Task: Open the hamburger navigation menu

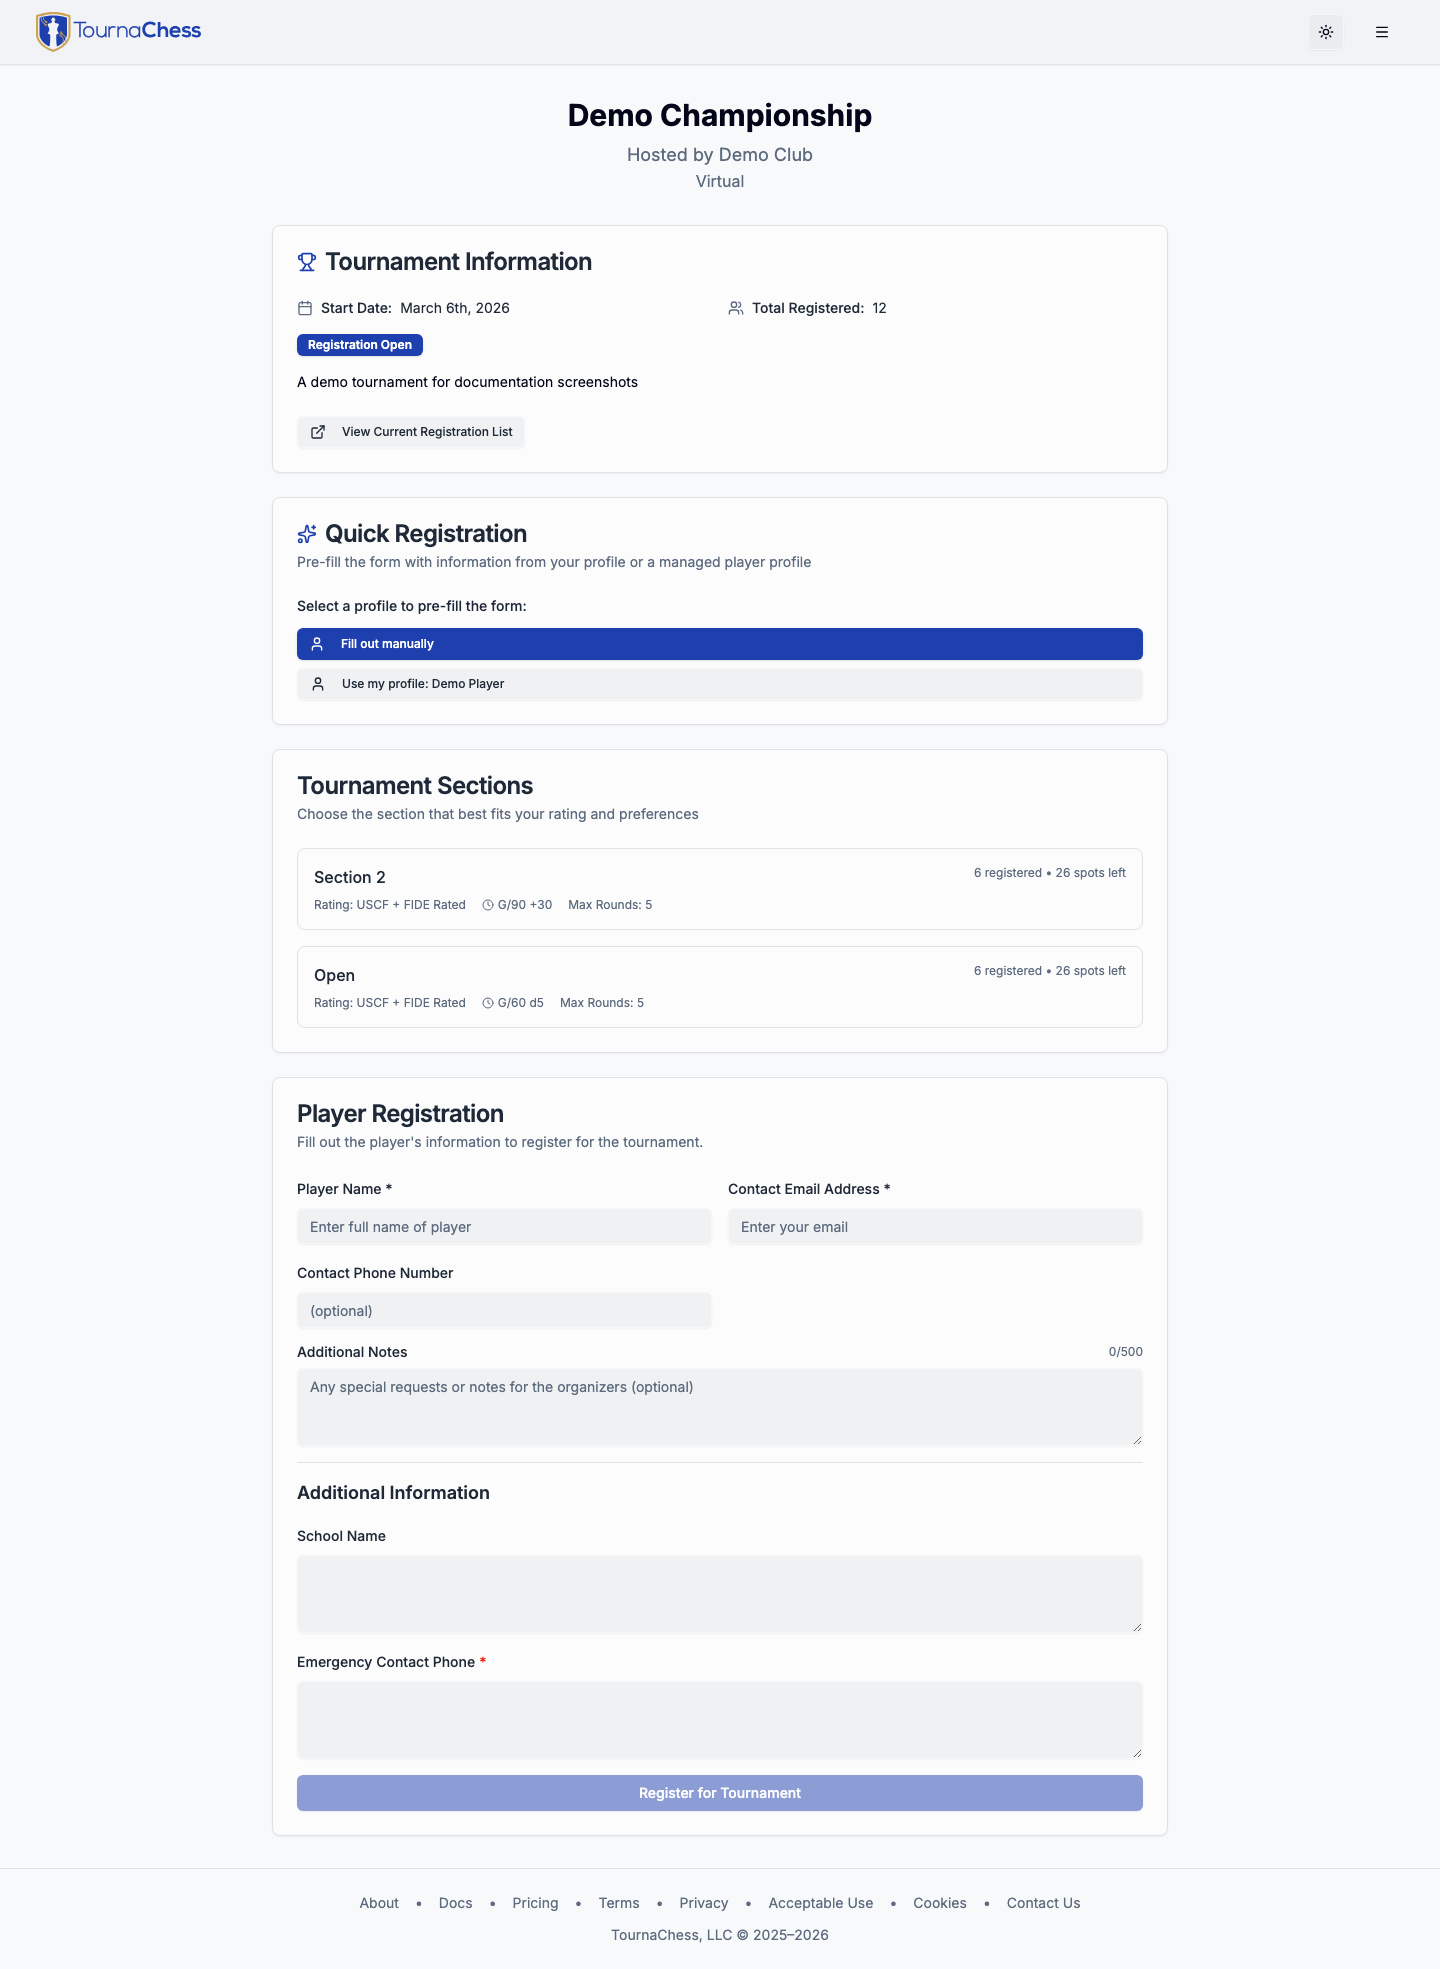Action: pos(1382,31)
